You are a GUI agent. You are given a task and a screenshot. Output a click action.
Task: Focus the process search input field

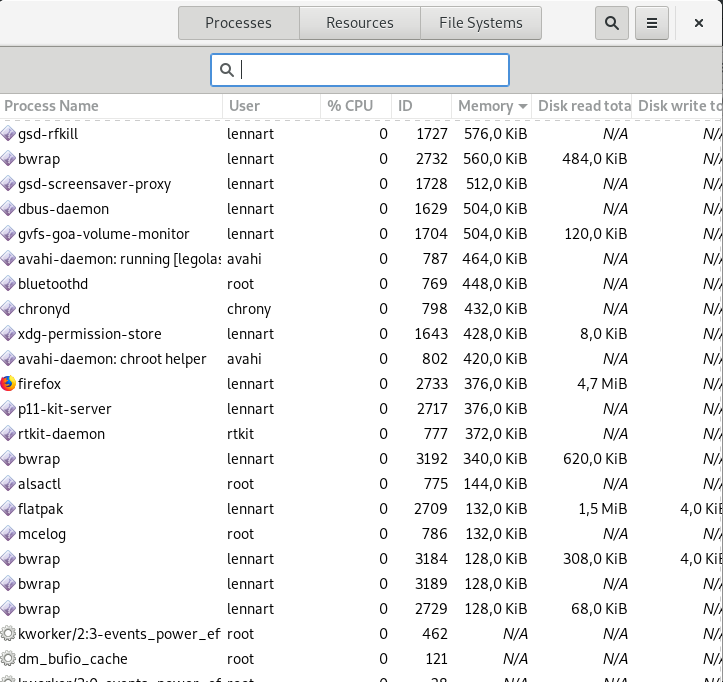pyautogui.click(x=360, y=70)
